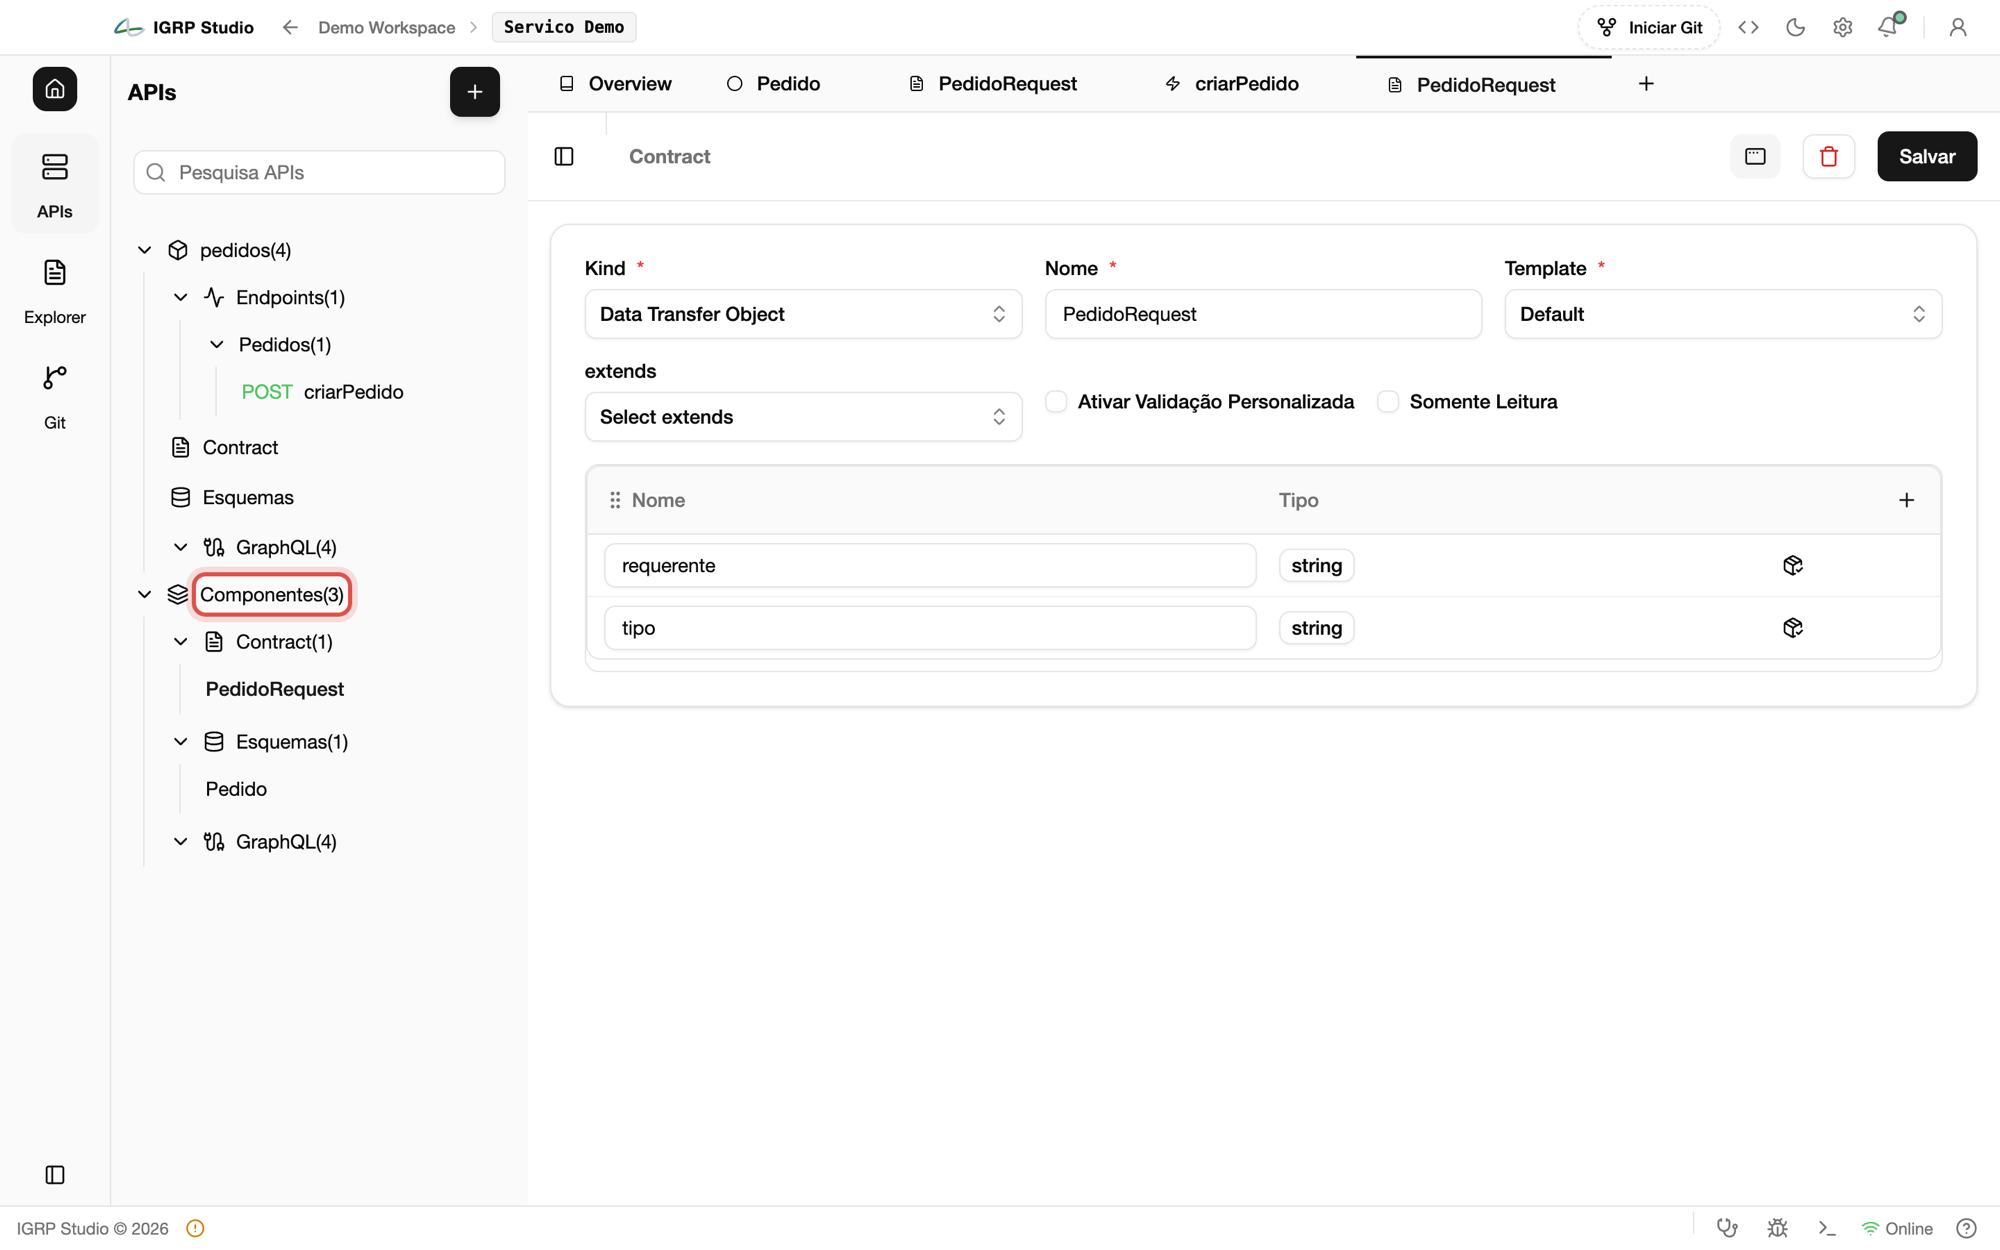Viewport: 2000px width, 1250px height.
Task: Click the Salvar button
Action: click(1927, 156)
